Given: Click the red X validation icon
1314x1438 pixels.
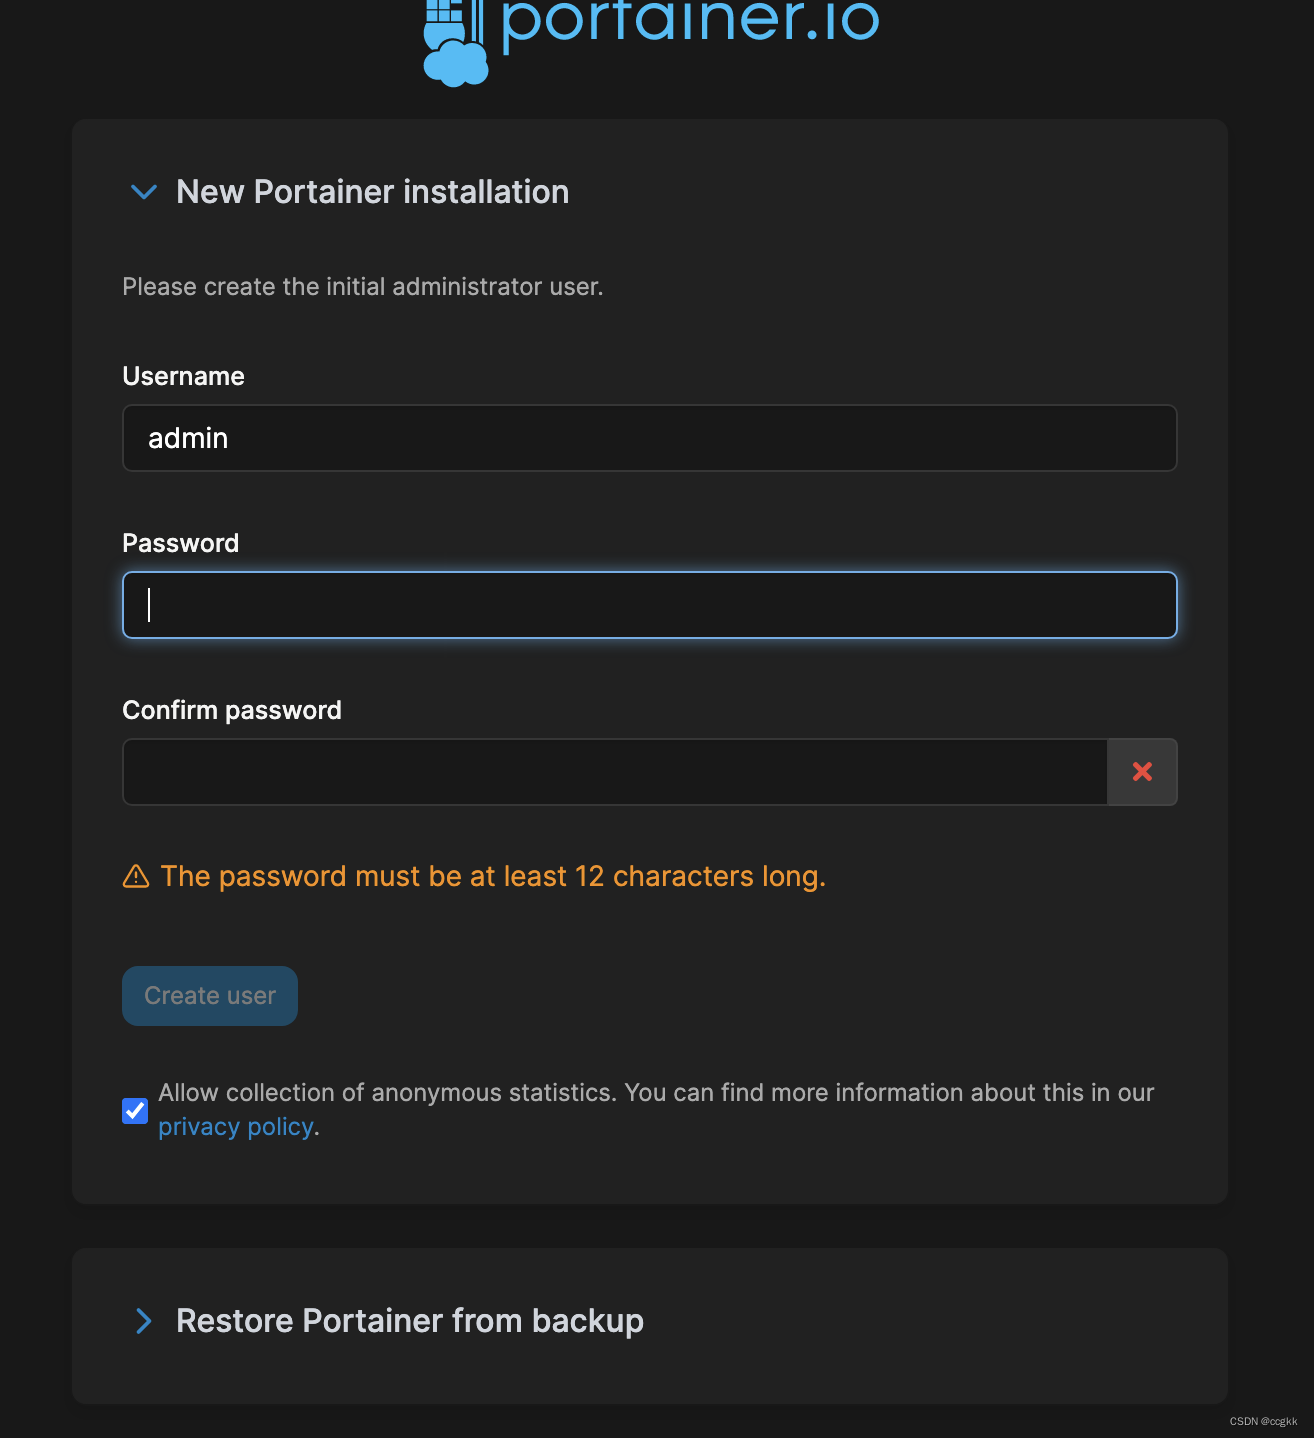Looking at the screenshot, I should (x=1142, y=772).
